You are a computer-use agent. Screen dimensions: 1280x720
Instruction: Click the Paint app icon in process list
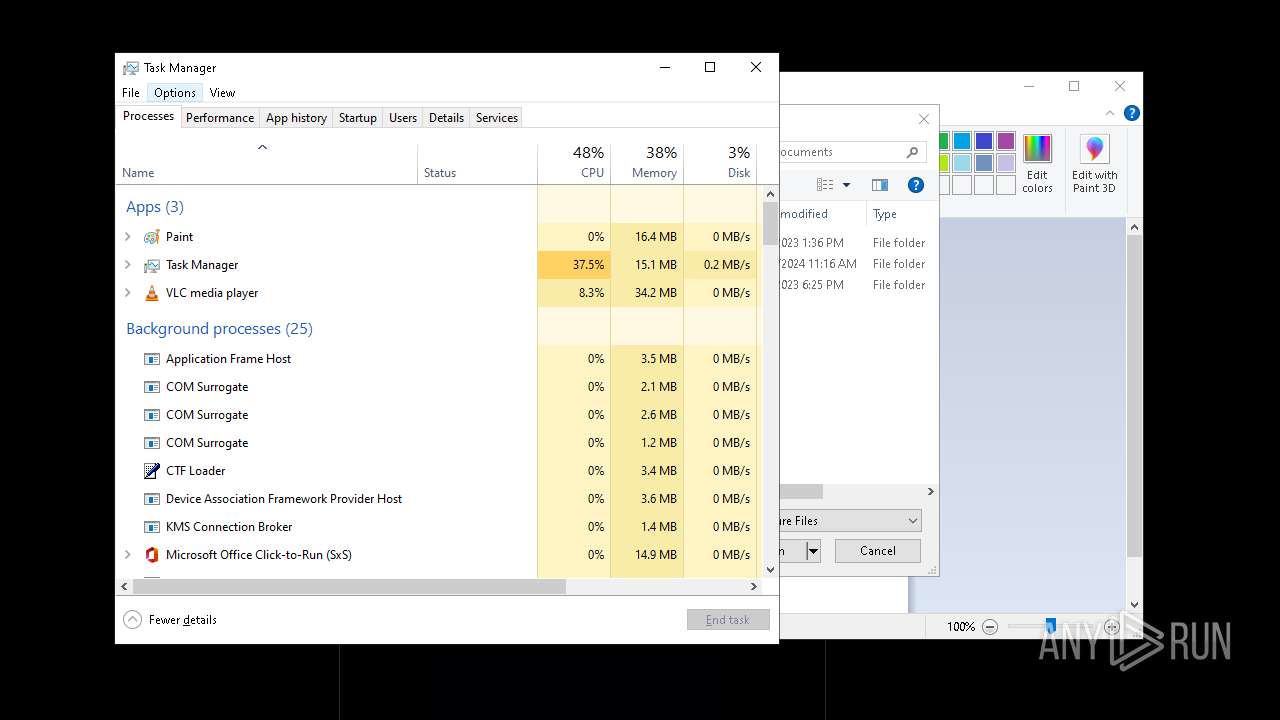pyautogui.click(x=151, y=237)
